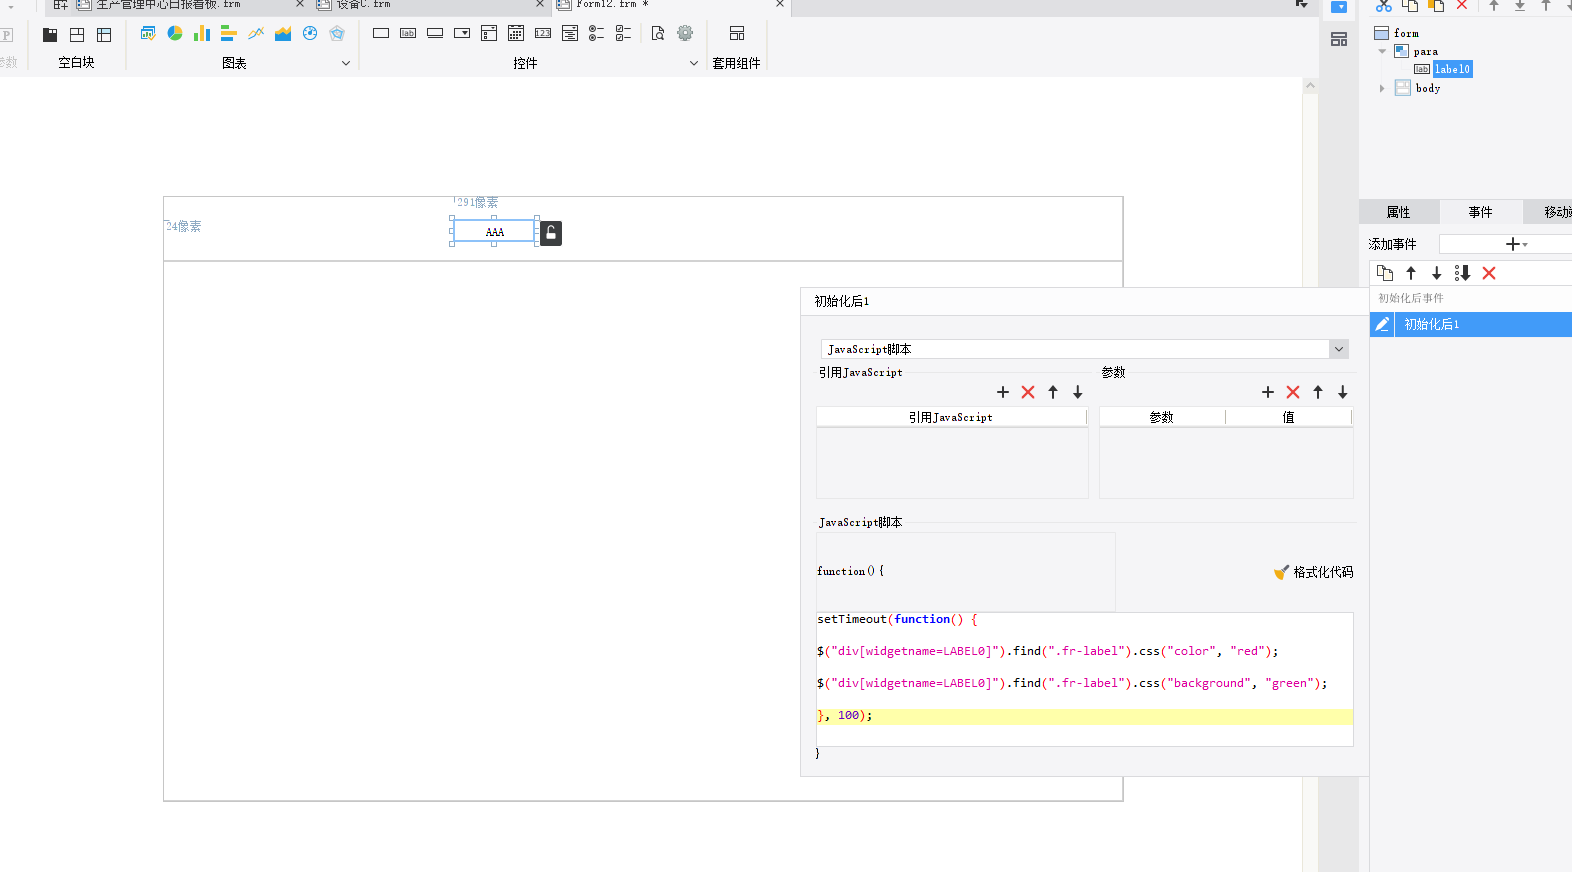Click the 格式化代码 format code button

1313,572
